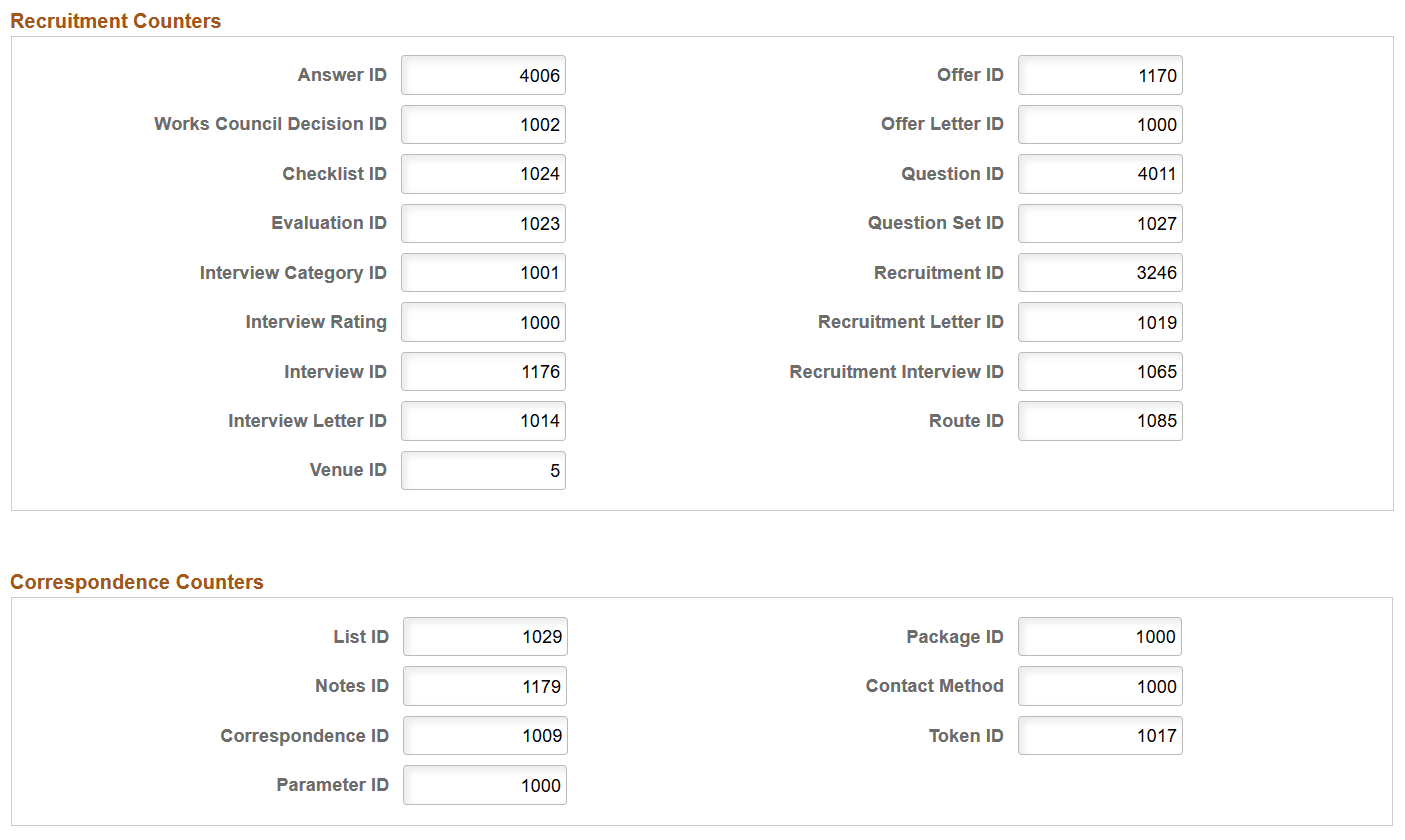Click the Interview Category ID field
Image resolution: width=1405 pixels, height=840 pixels.
coord(483,272)
